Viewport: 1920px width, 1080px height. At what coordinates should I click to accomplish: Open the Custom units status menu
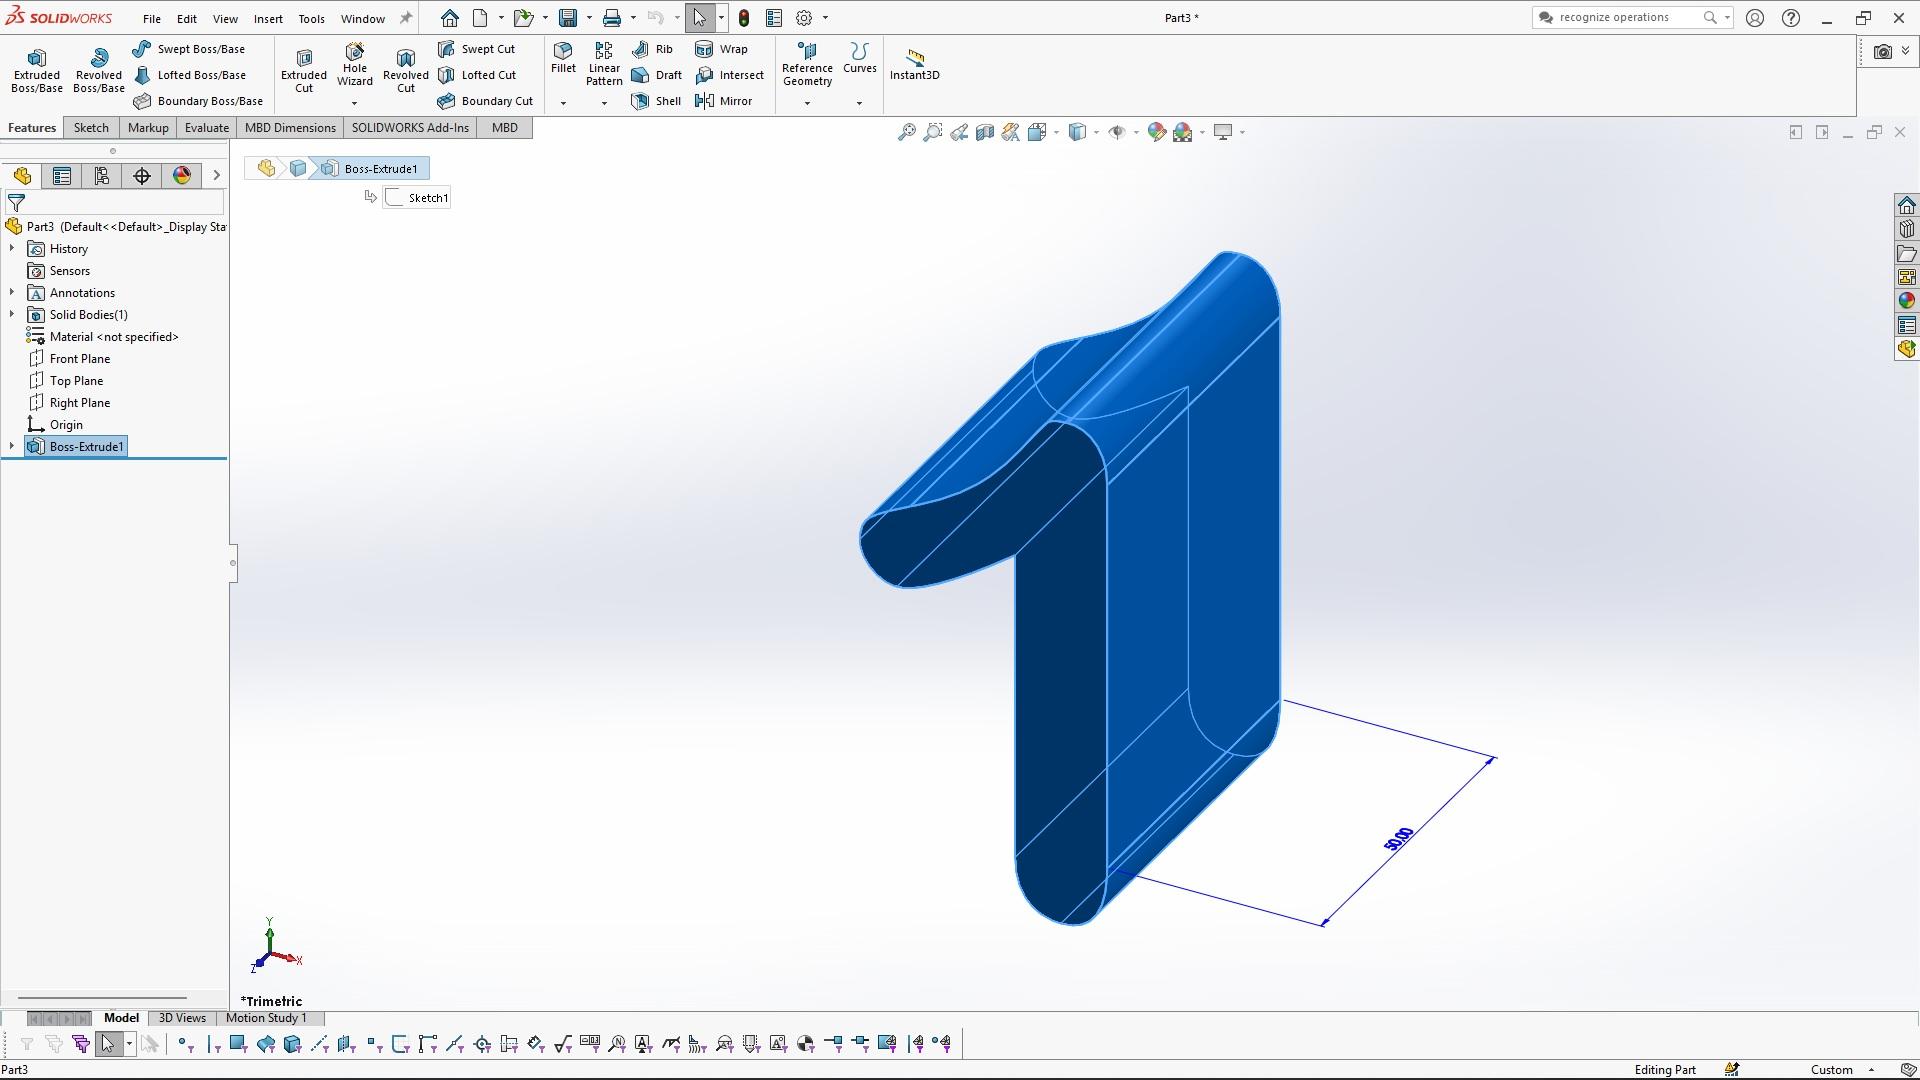tap(1842, 1070)
